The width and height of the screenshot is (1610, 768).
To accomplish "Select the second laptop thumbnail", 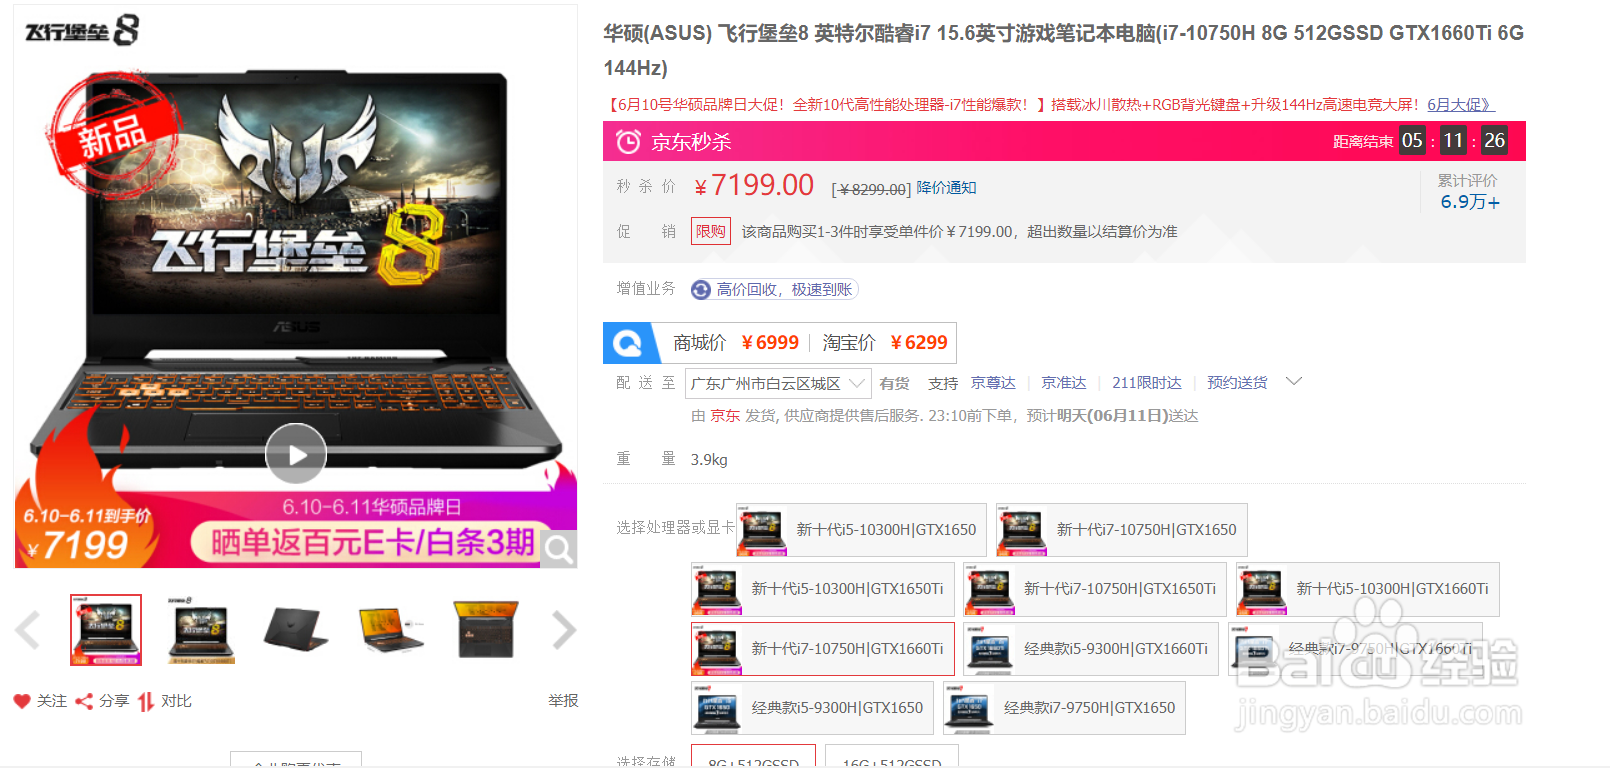I will (x=201, y=630).
